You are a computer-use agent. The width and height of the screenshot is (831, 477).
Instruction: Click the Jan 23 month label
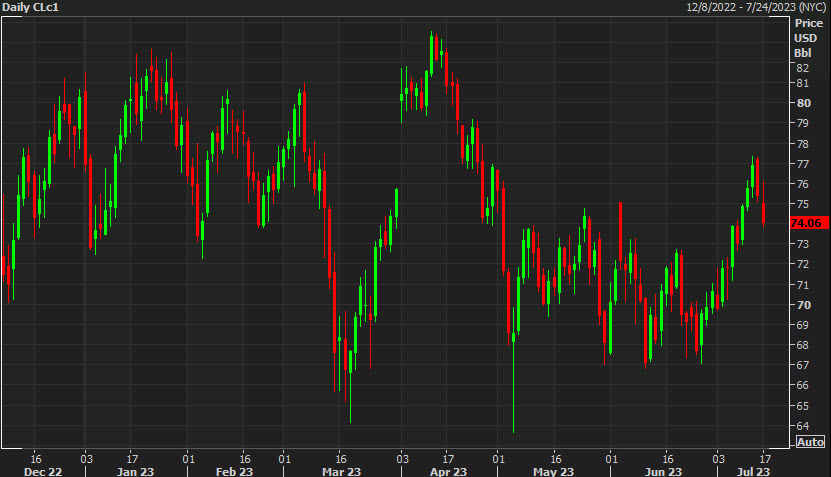136,472
